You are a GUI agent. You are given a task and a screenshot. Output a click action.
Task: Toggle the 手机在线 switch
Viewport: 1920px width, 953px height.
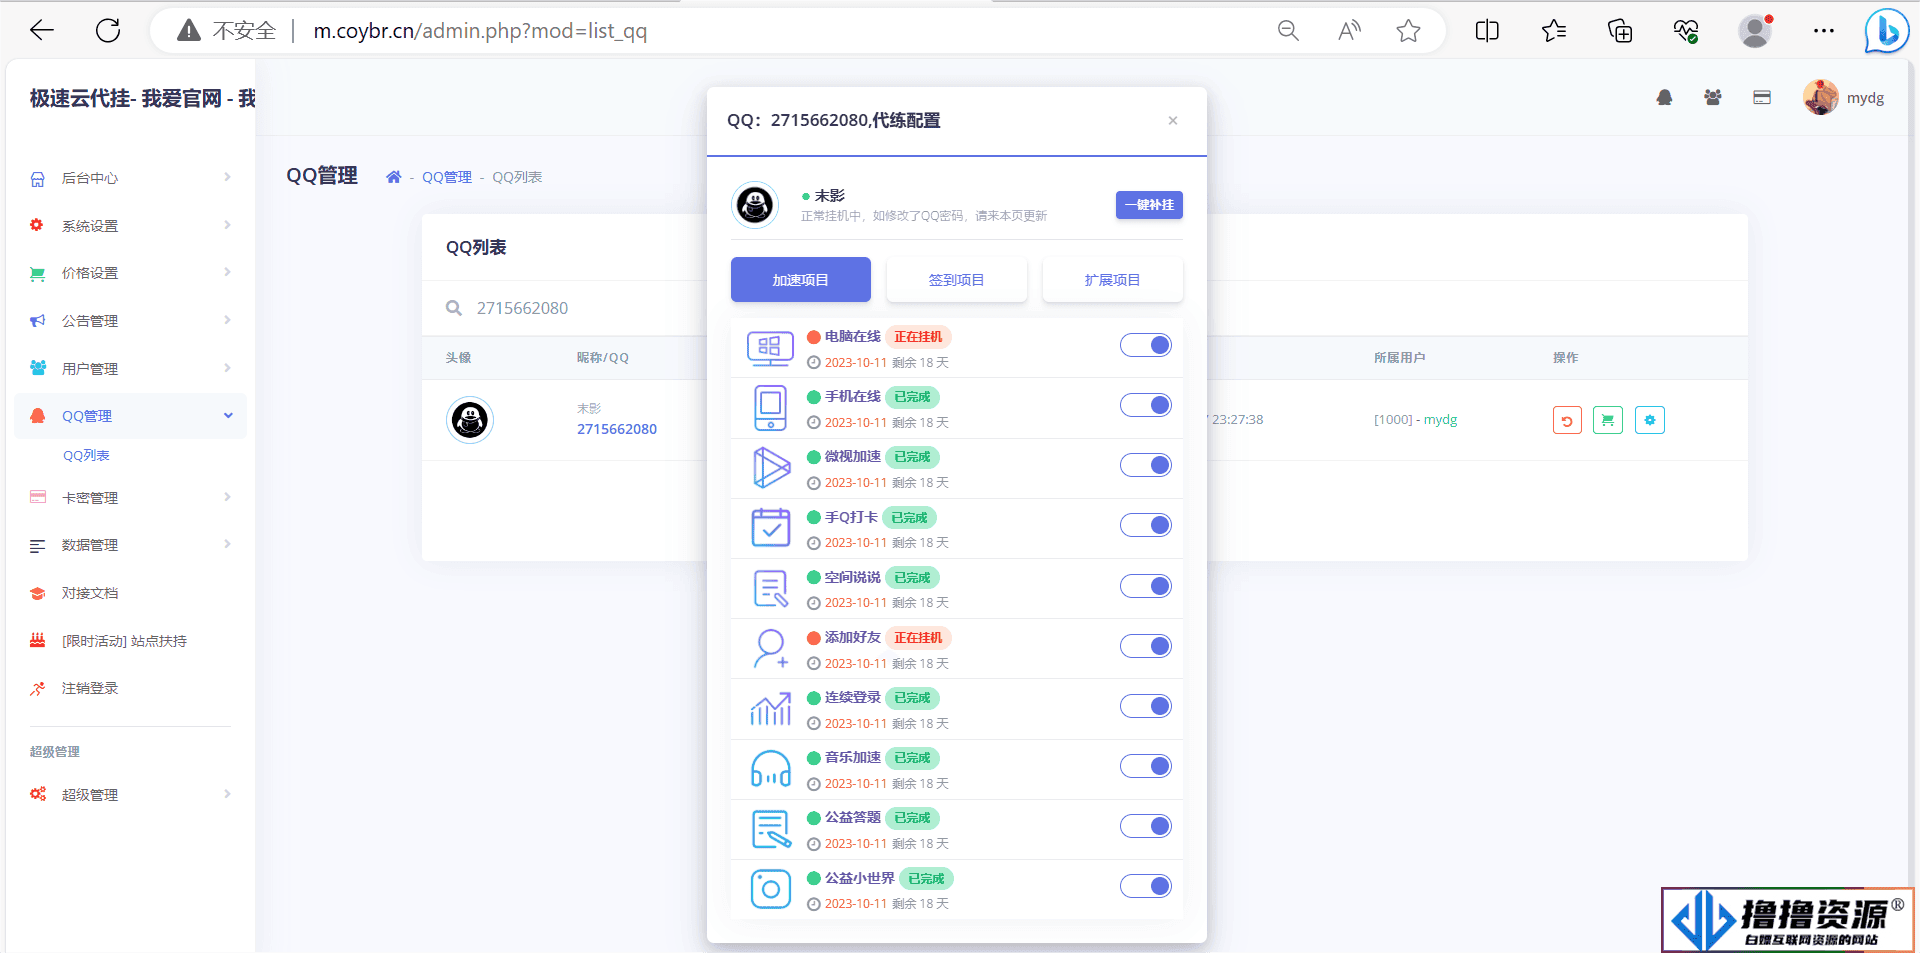[x=1146, y=405]
